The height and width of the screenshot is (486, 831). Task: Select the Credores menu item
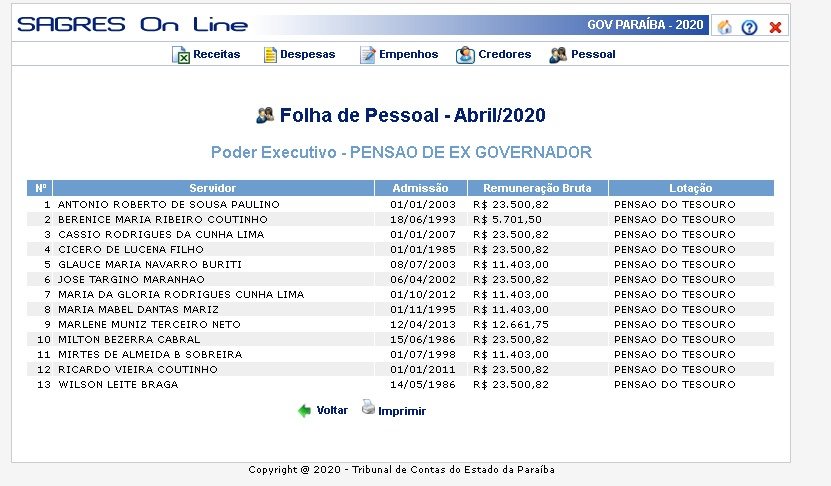[505, 54]
